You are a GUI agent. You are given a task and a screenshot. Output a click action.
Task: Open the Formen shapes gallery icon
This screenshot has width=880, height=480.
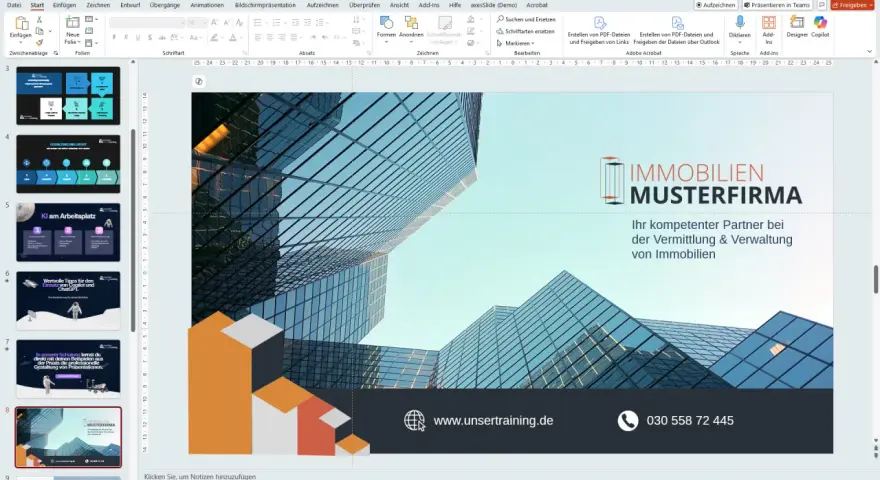tap(386, 23)
